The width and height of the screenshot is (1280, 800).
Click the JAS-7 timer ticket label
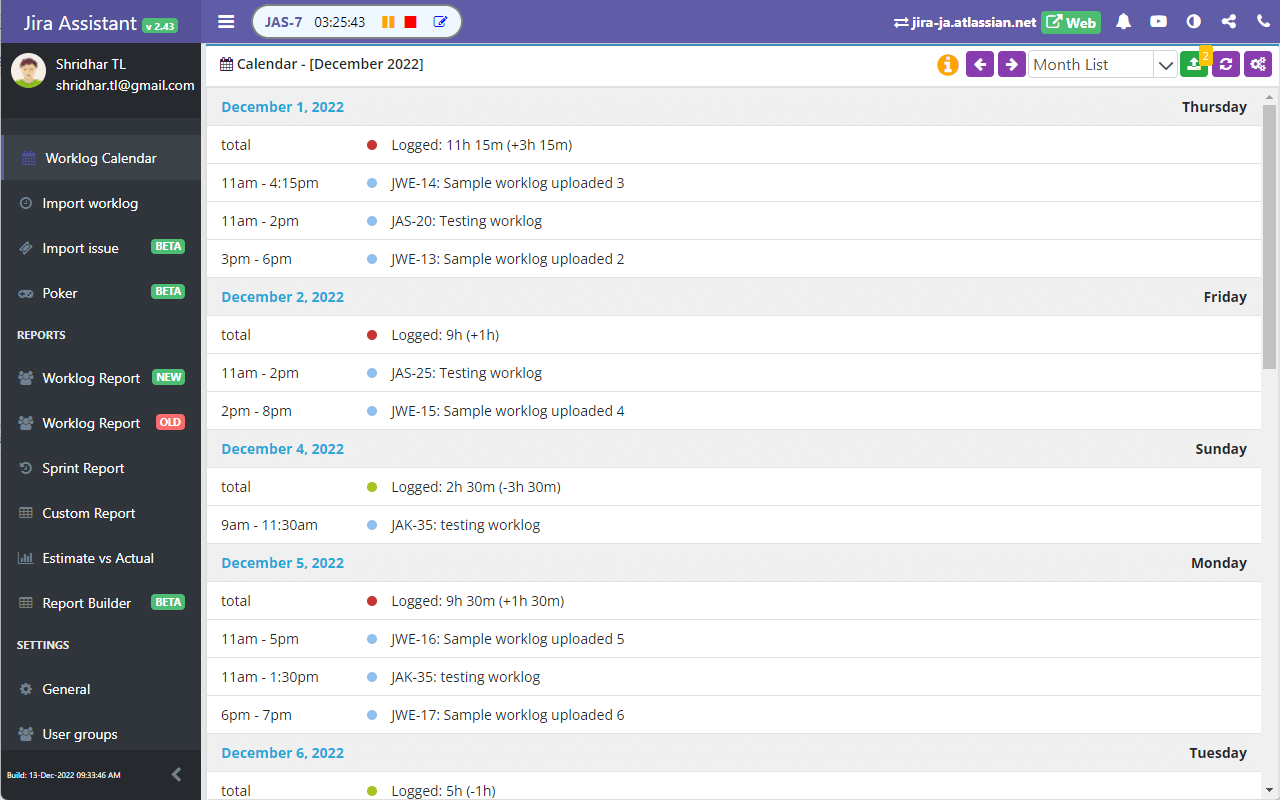click(283, 22)
